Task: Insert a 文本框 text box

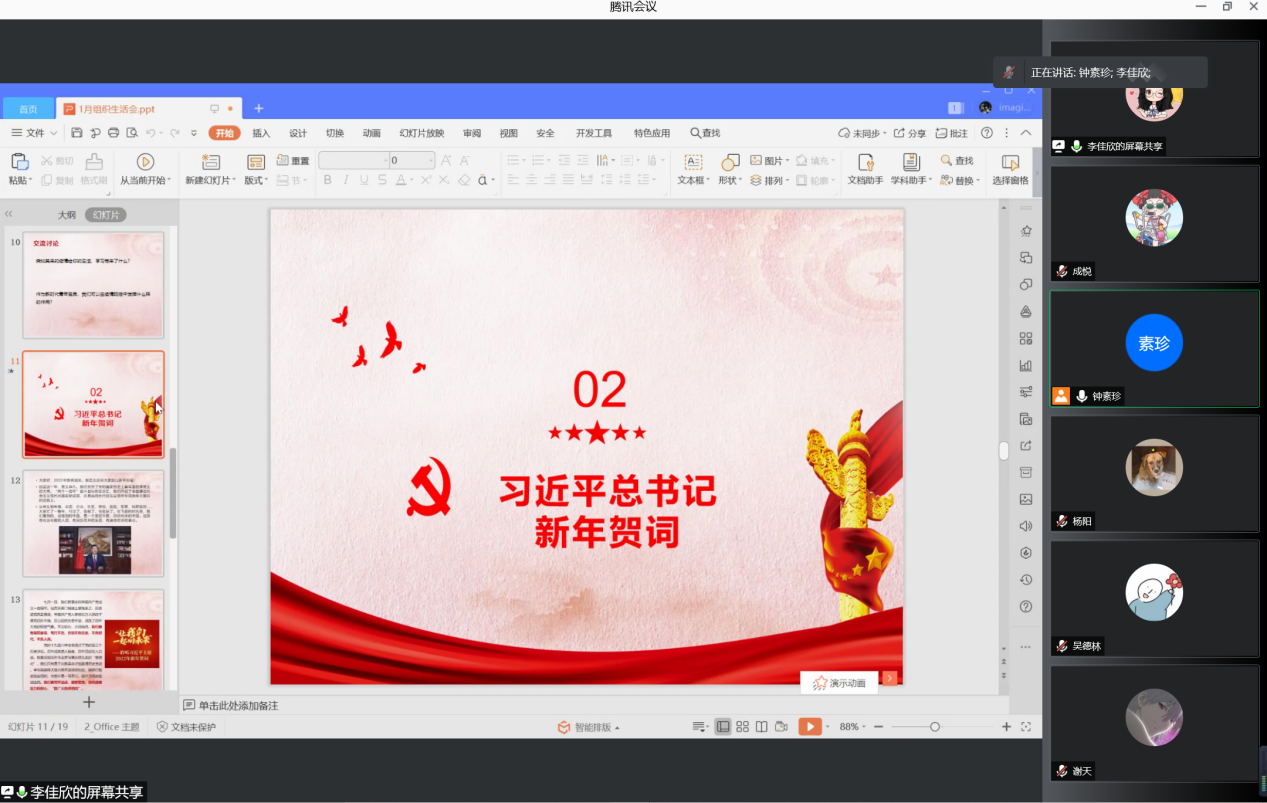Action: click(x=692, y=162)
